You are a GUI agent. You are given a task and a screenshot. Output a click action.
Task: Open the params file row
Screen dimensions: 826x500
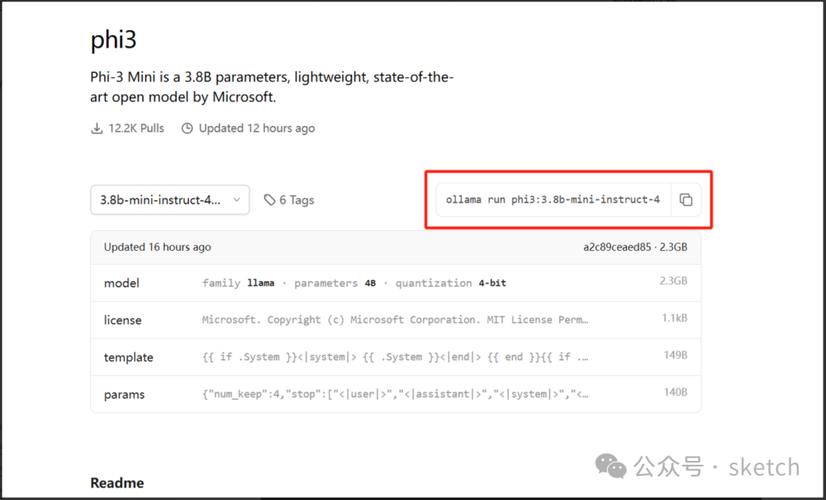396,394
